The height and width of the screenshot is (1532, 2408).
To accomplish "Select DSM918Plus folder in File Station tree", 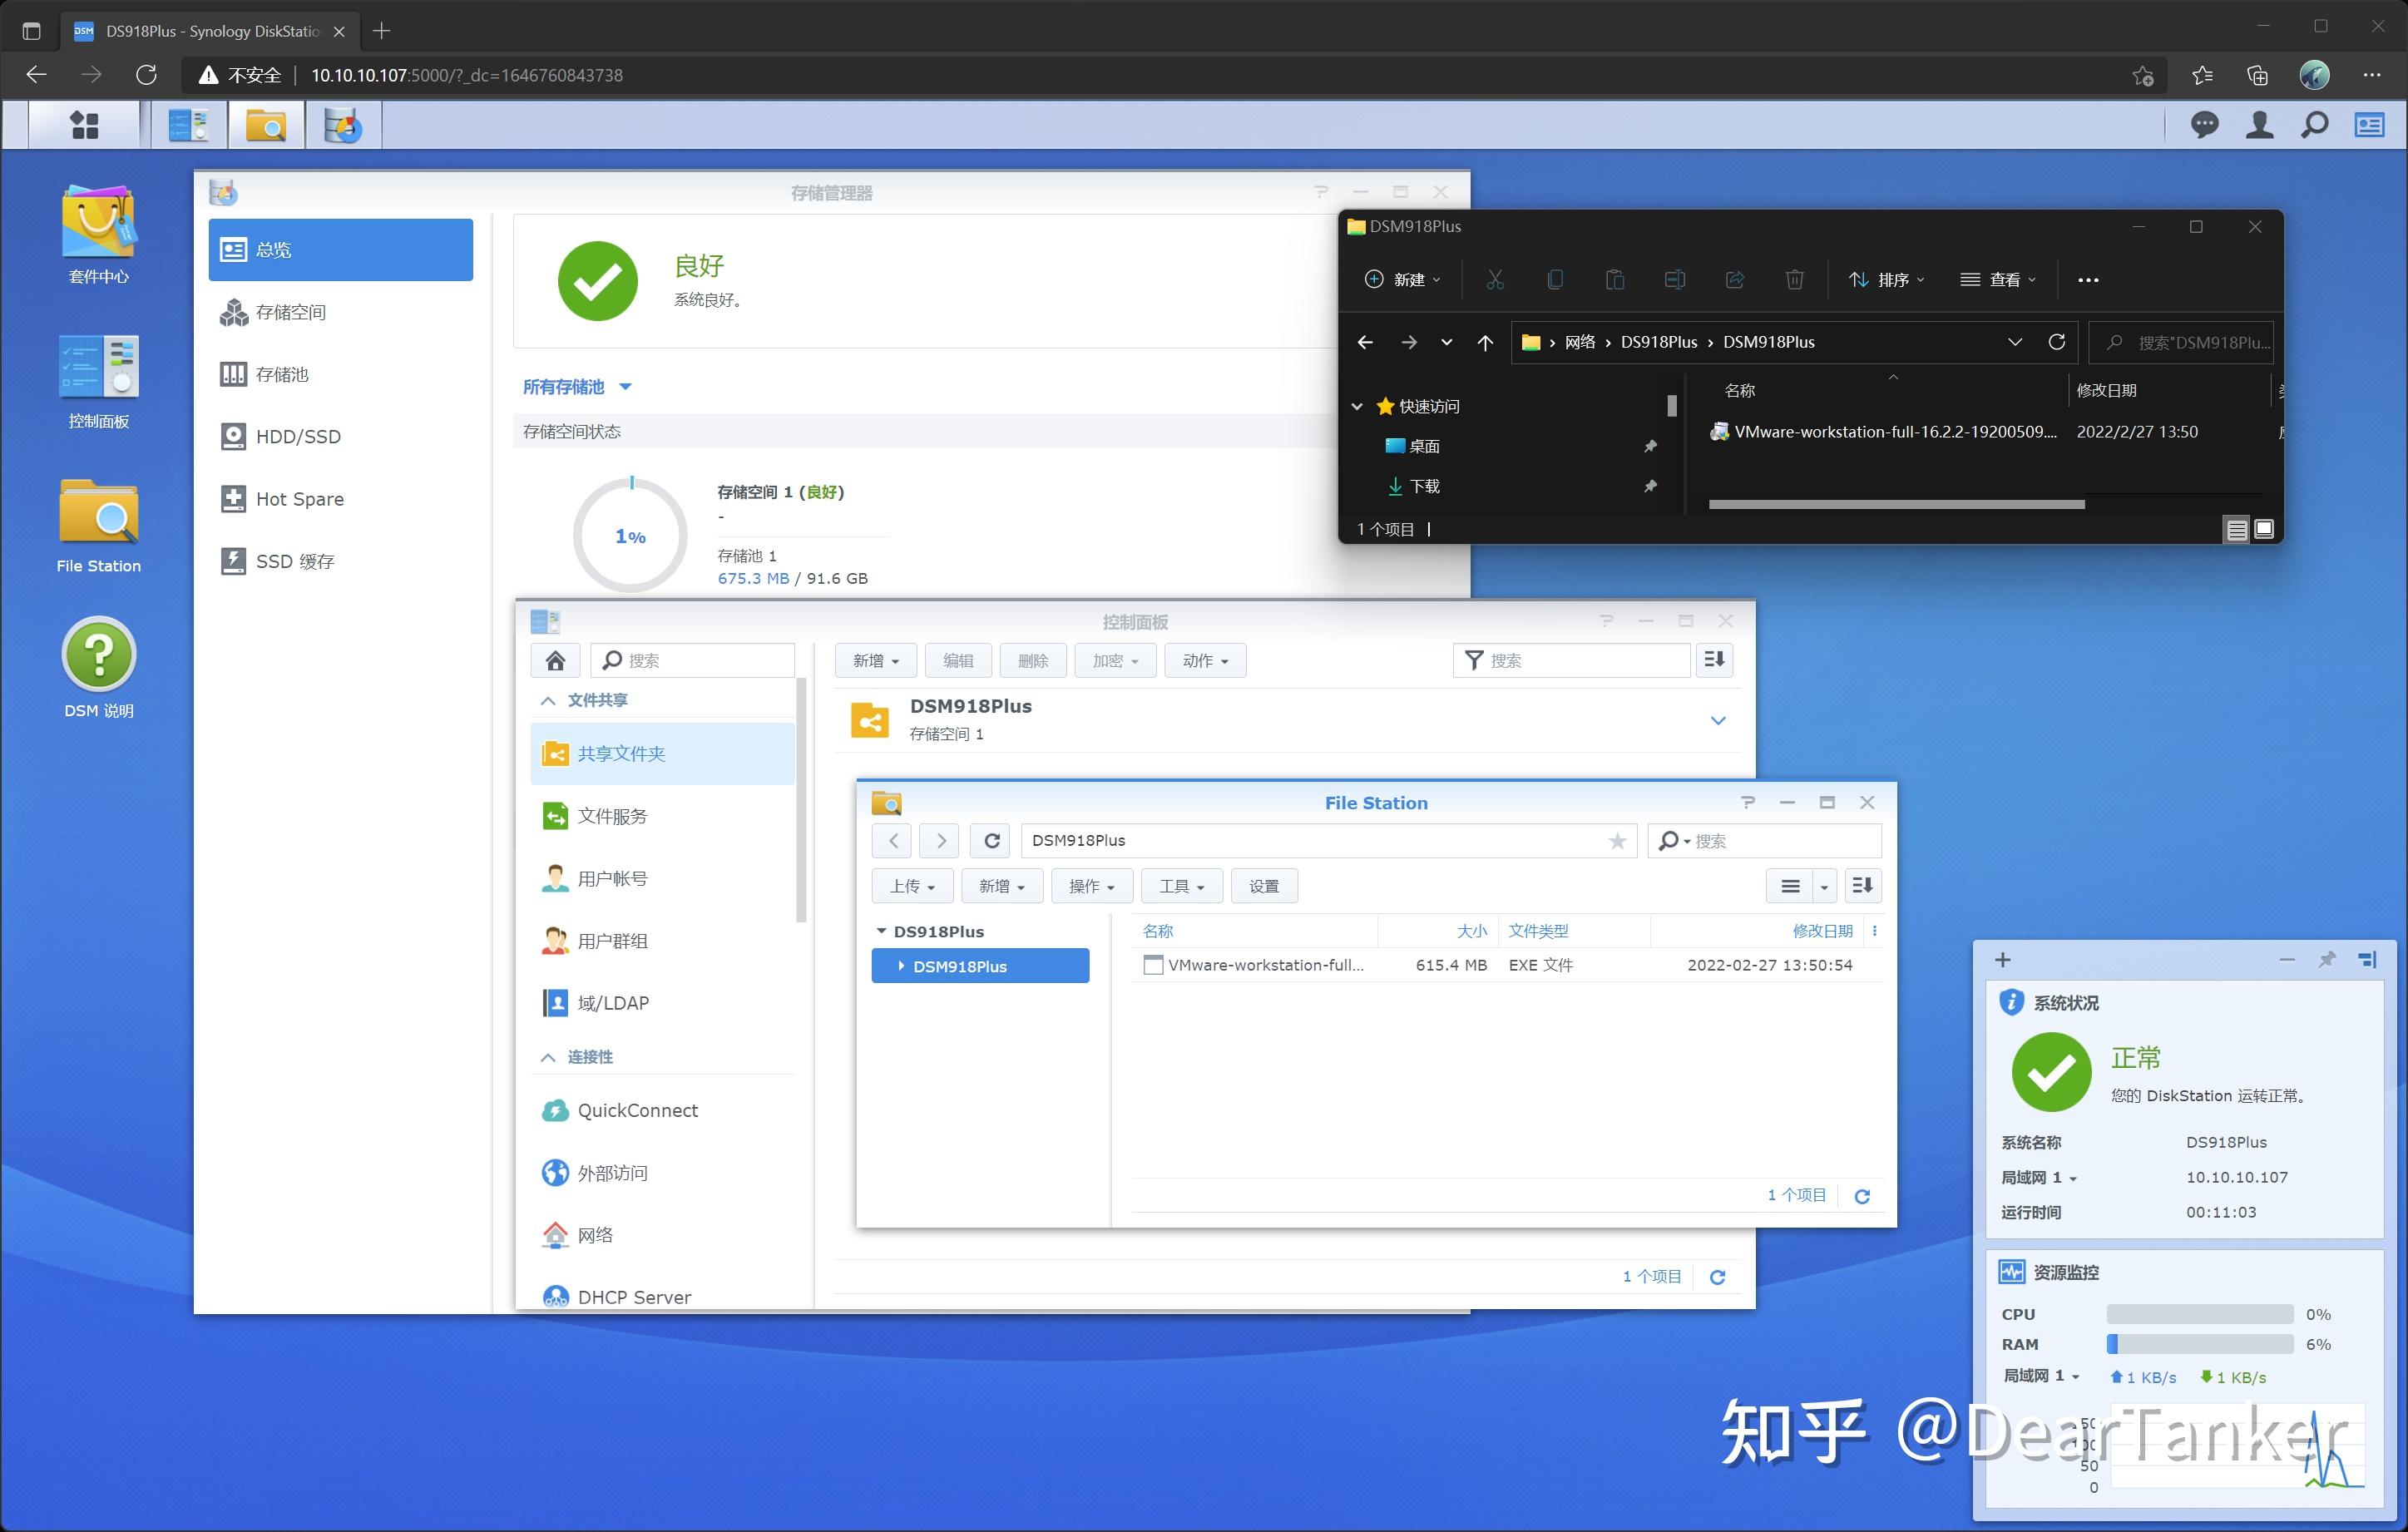I will pos(979,966).
